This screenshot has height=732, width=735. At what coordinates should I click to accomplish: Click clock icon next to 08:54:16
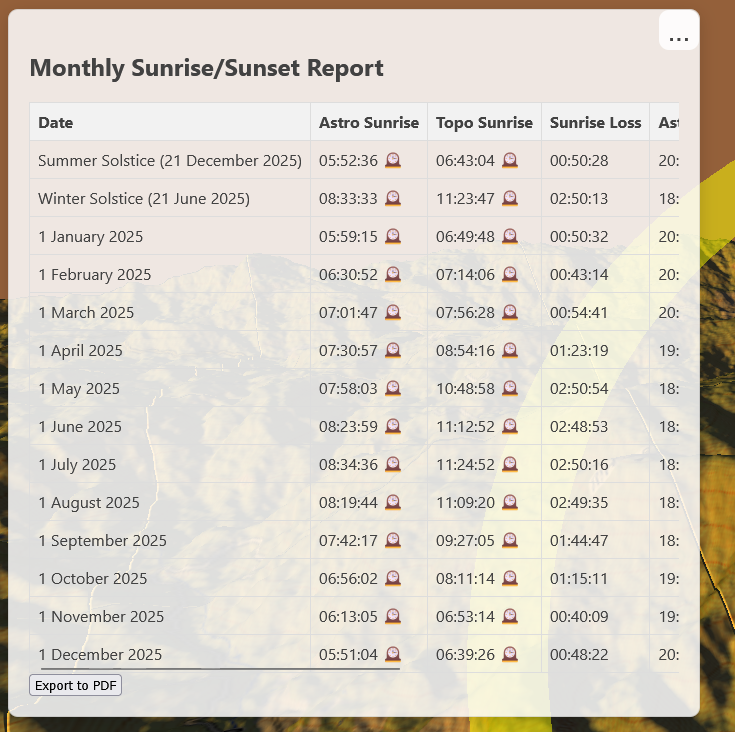point(510,350)
